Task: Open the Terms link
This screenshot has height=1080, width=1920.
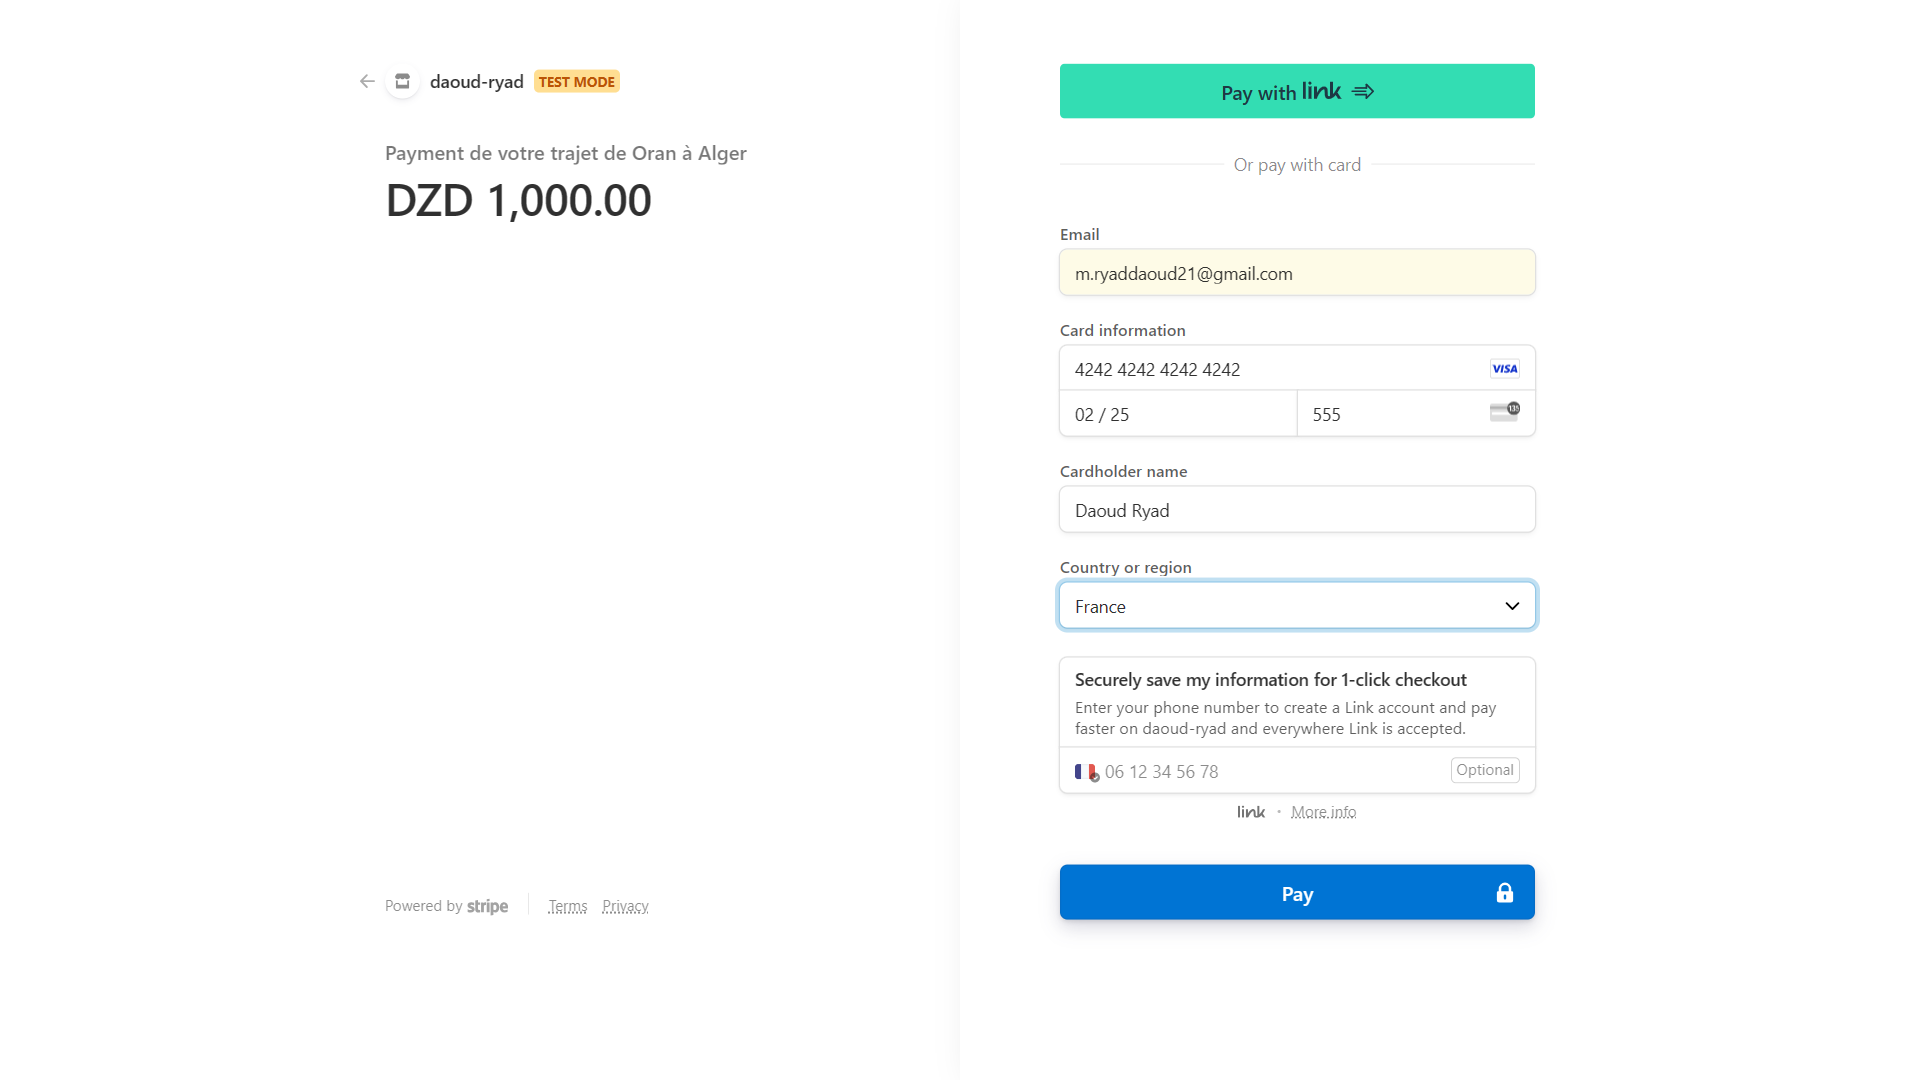Action: (x=567, y=906)
